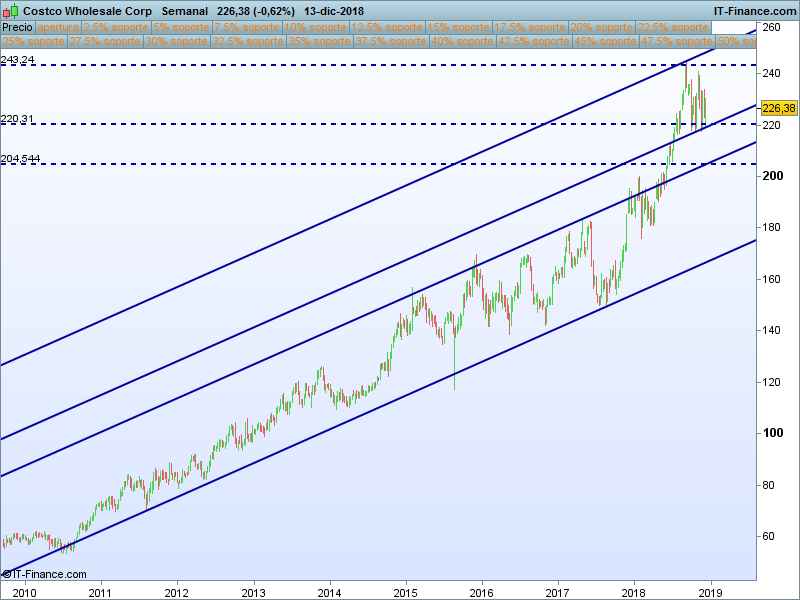Click the Costco Wholesale Corp title
The height and width of the screenshot is (600, 800).
coord(87,11)
